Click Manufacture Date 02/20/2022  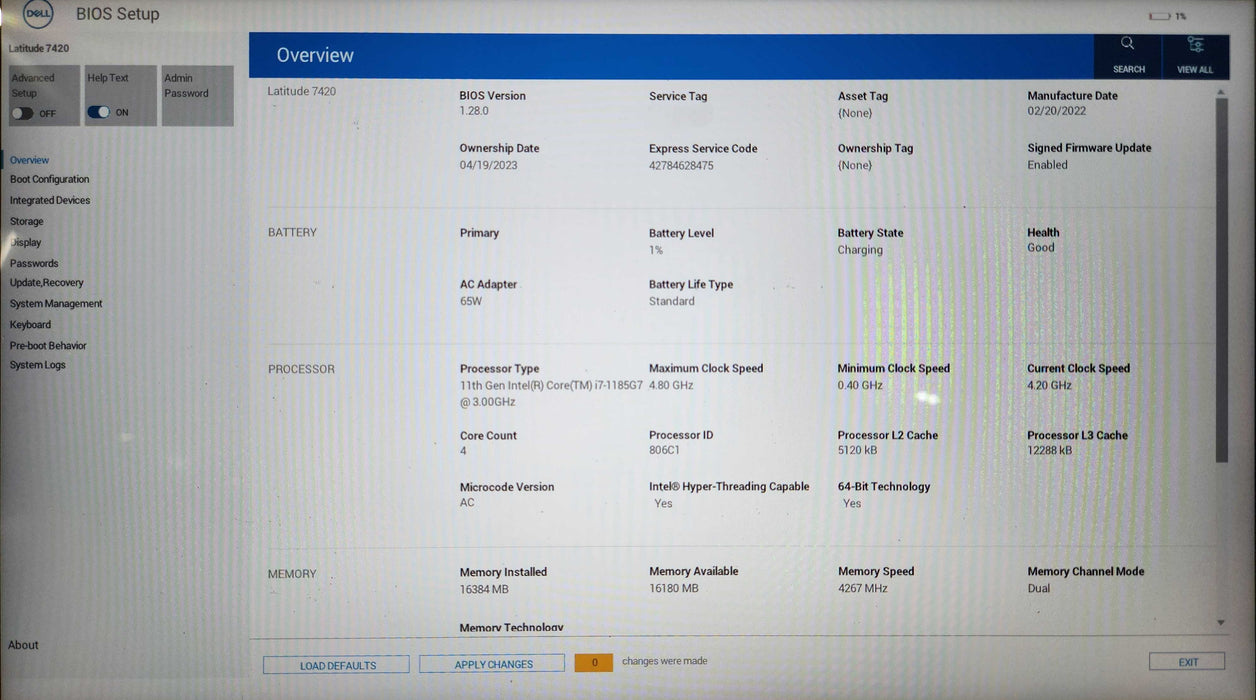[1057, 112]
